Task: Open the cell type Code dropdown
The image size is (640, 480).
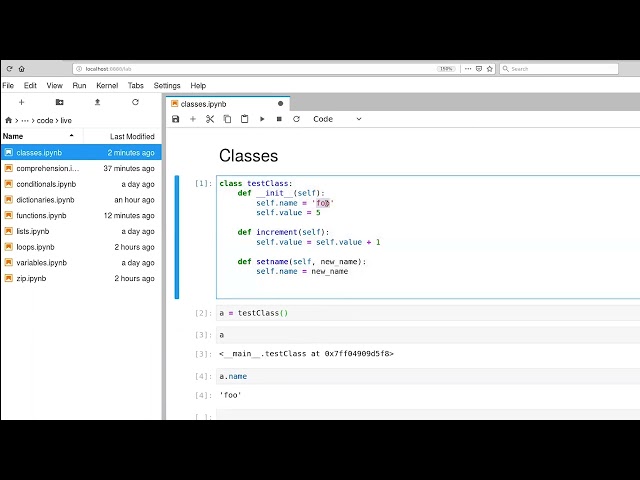Action: click(337, 119)
